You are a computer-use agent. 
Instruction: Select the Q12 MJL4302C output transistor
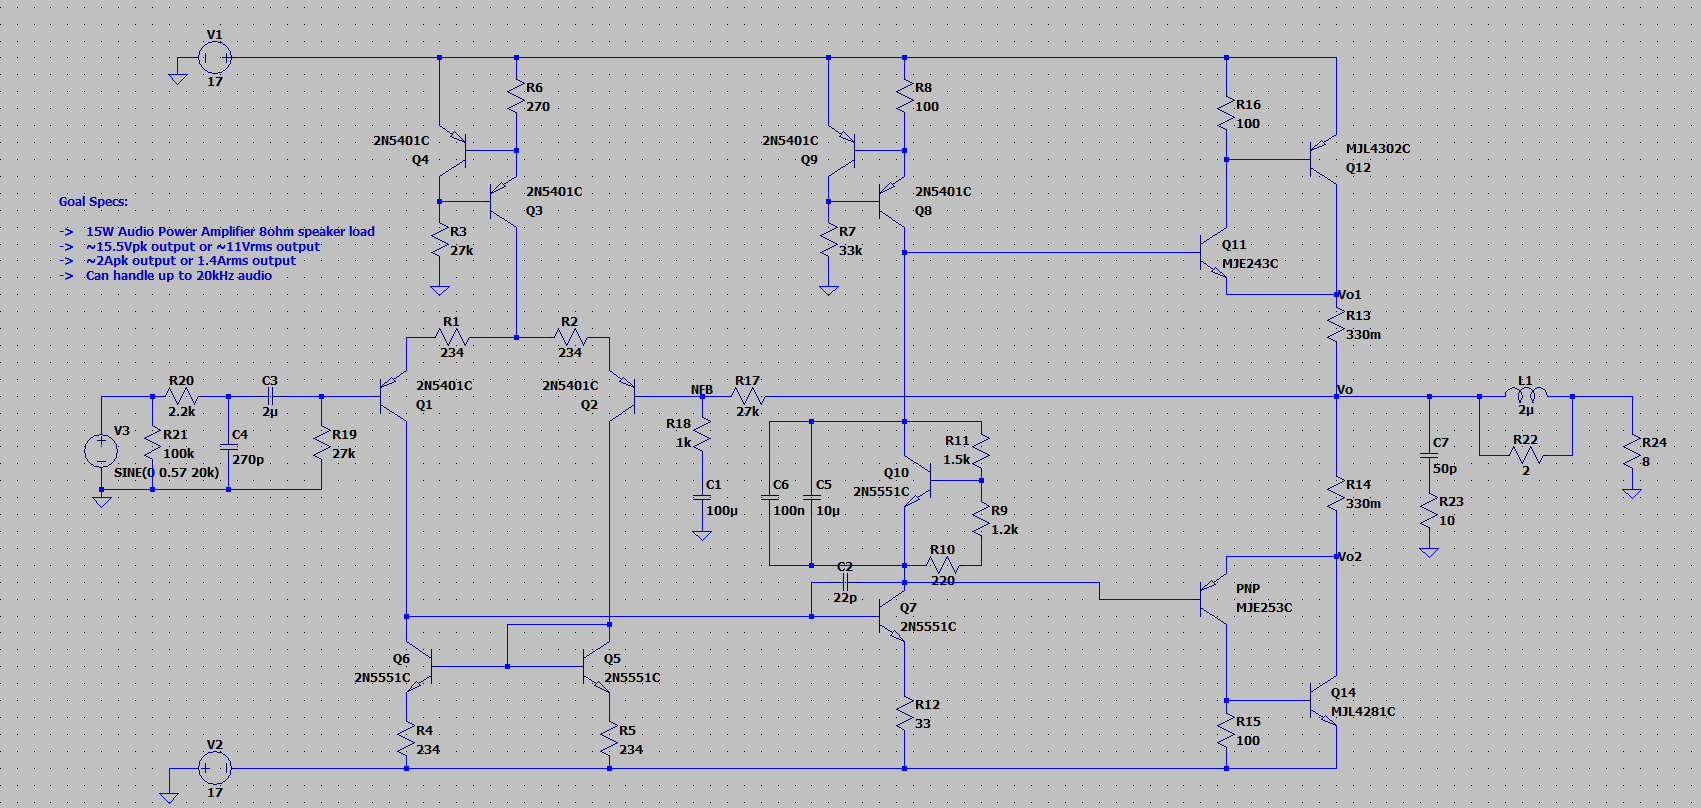[1323, 159]
